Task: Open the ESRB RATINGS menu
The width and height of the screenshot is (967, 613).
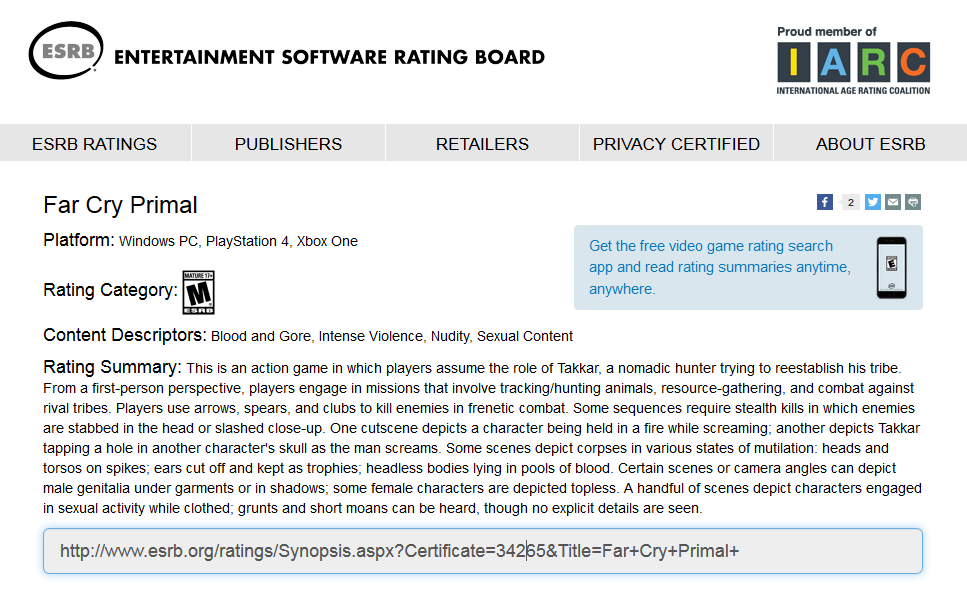Action: 95,144
